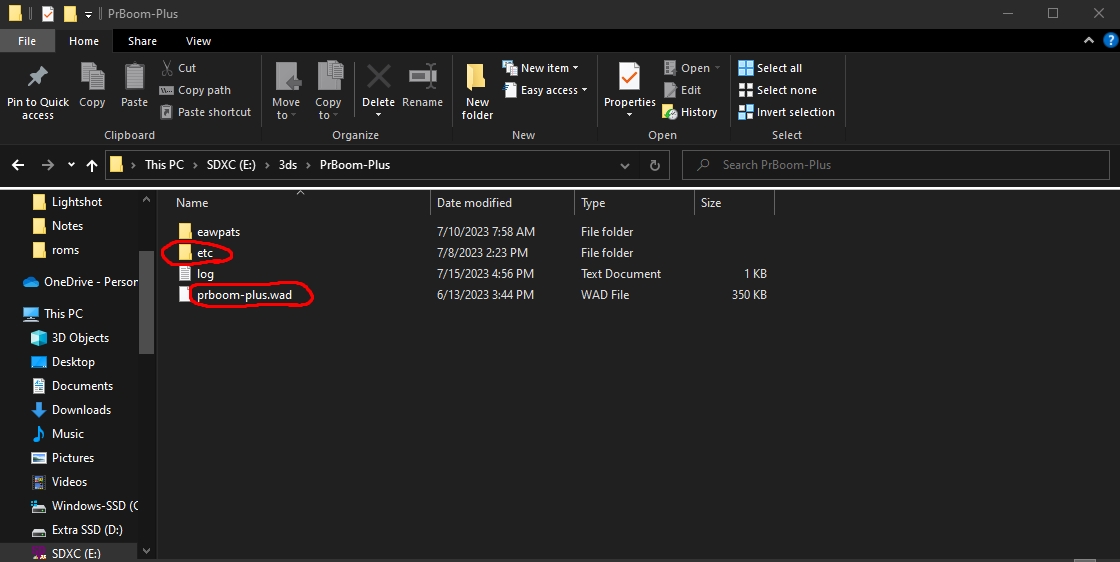This screenshot has height=562, width=1120.
Task: Click PrBoom-Plus in address breadcrumb
Action: pyautogui.click(x=355, y=165)
